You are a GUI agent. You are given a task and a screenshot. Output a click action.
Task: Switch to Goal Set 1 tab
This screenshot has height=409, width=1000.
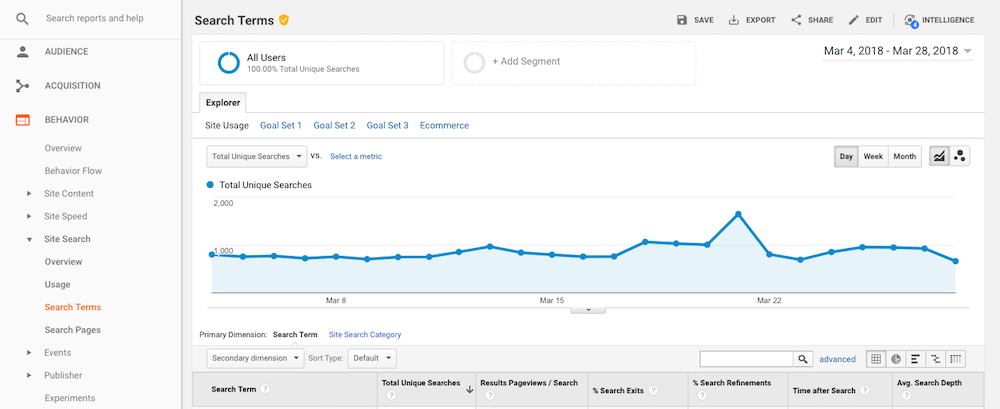(281, 126)
